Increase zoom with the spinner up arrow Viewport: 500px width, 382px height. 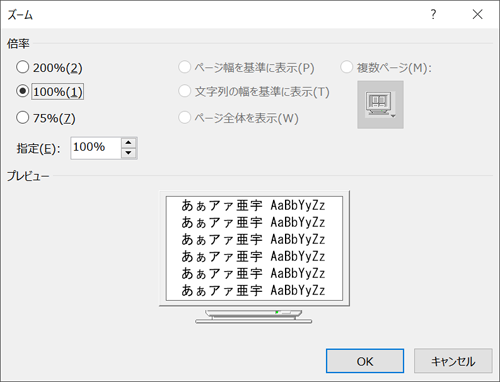tap(129, 143)
